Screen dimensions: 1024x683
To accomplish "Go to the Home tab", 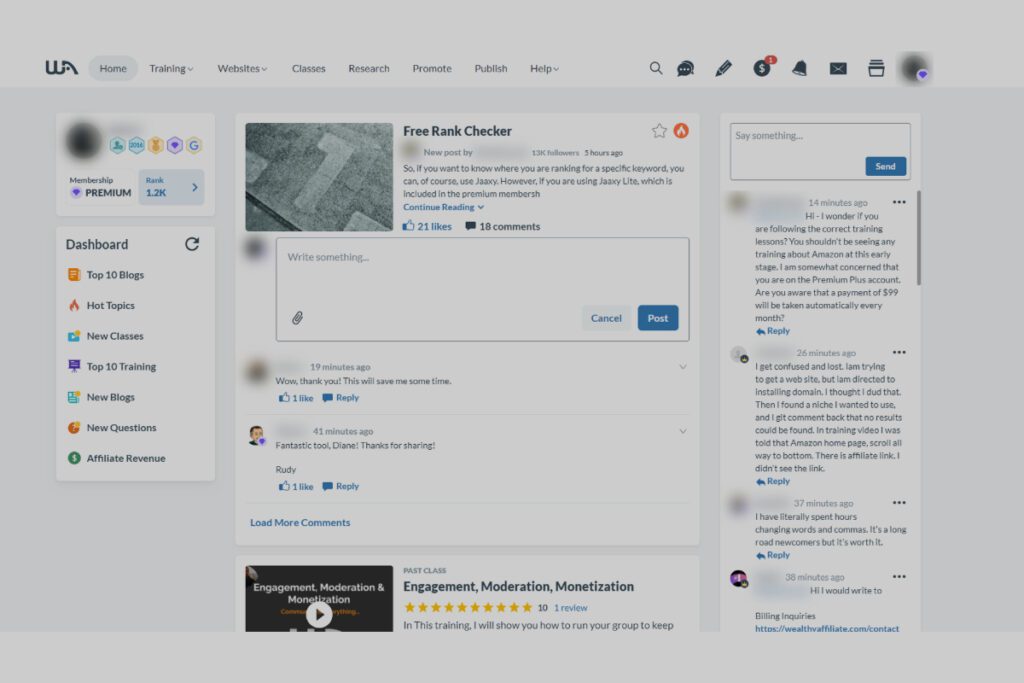I will [113, 69].
